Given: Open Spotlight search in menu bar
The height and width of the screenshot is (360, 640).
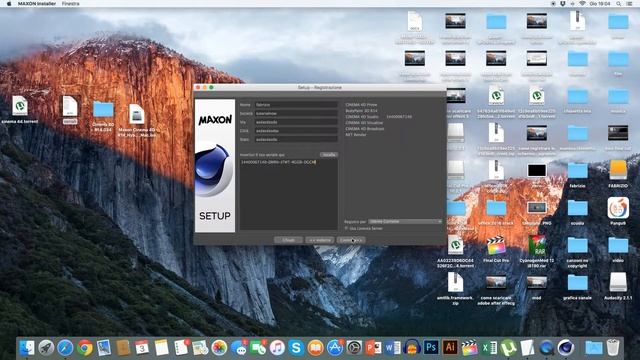Looking at the screenshot, I should click(x=619, y=4).
